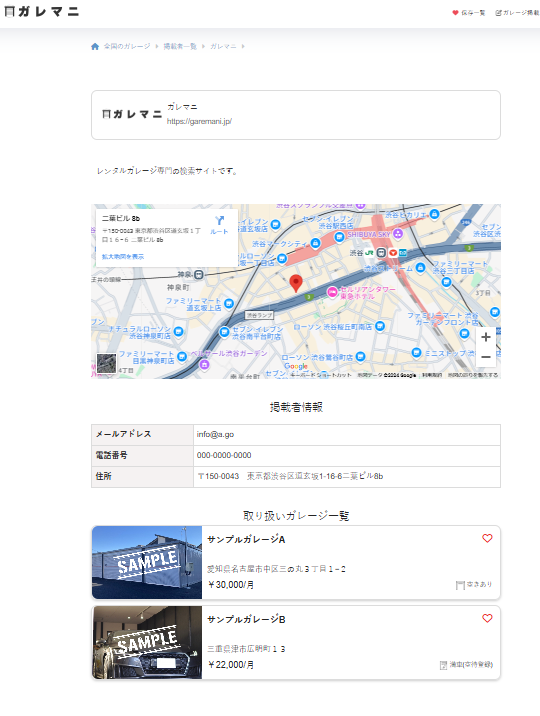Click the ガレマニ breadcrumb item
Screen dimensions: 540x716
223,47
